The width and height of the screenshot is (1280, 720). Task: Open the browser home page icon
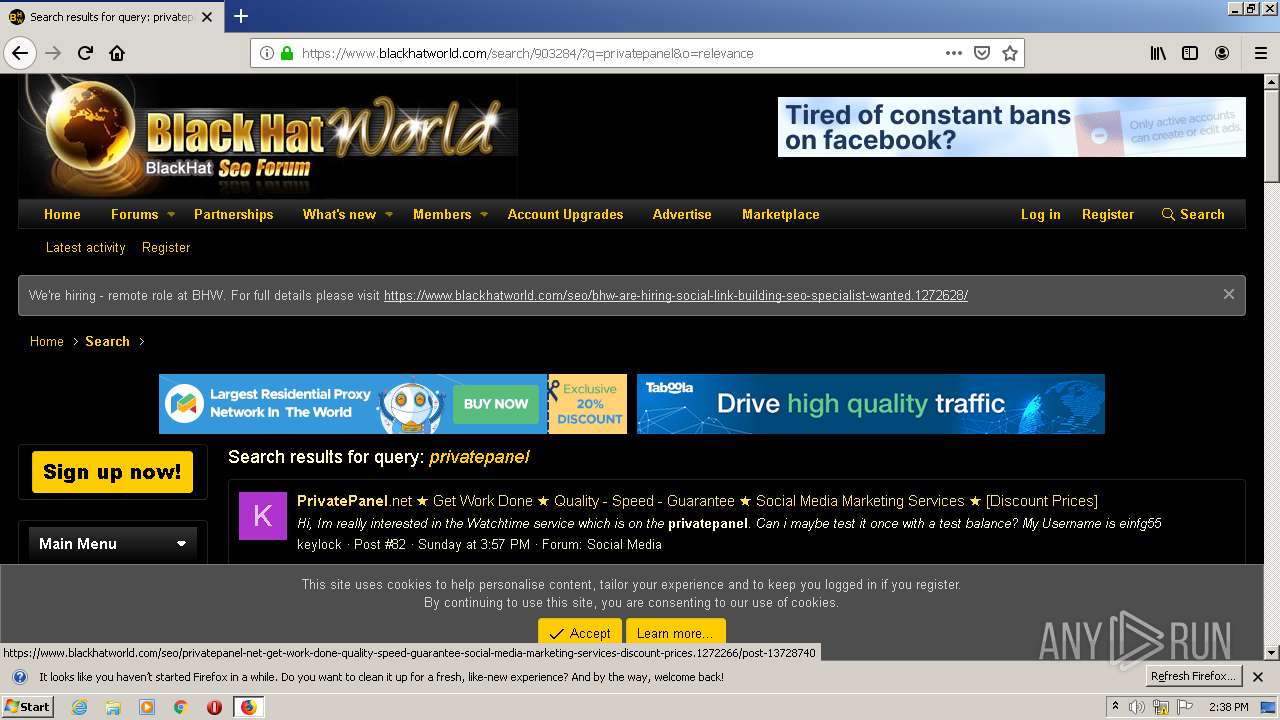pos(117,53)
